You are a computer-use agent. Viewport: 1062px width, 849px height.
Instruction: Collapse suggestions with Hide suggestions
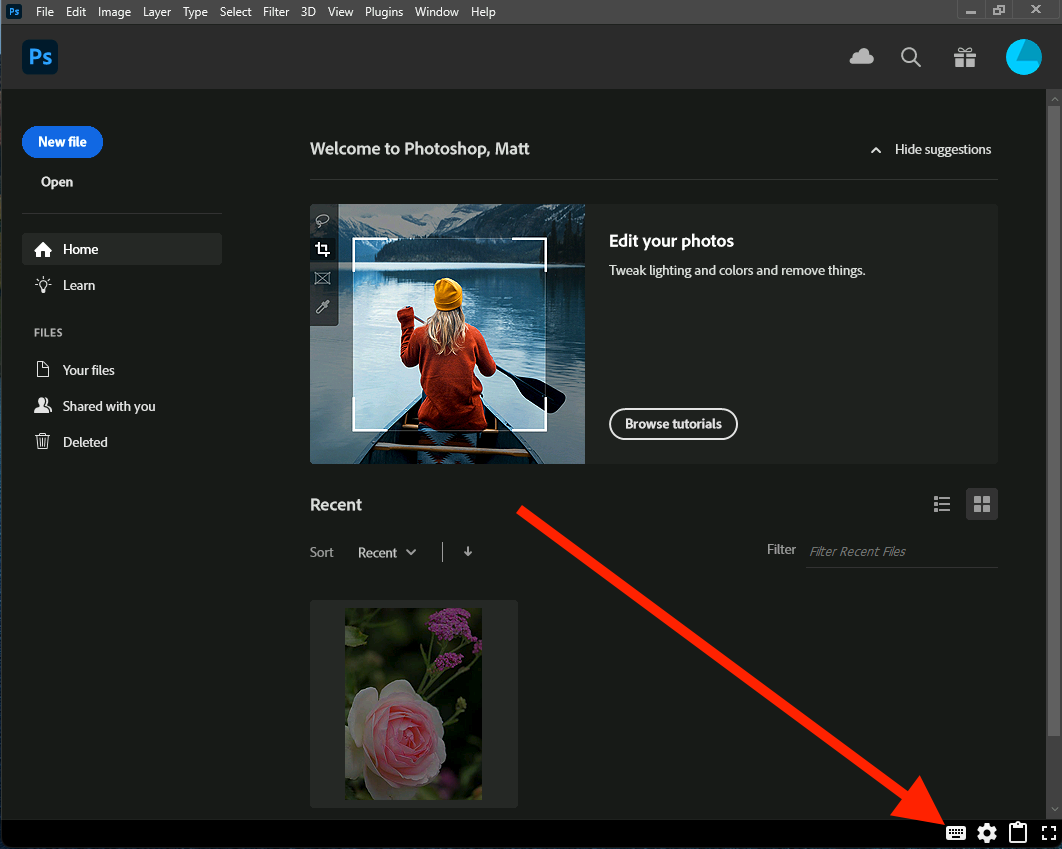(x=930, y=150)
